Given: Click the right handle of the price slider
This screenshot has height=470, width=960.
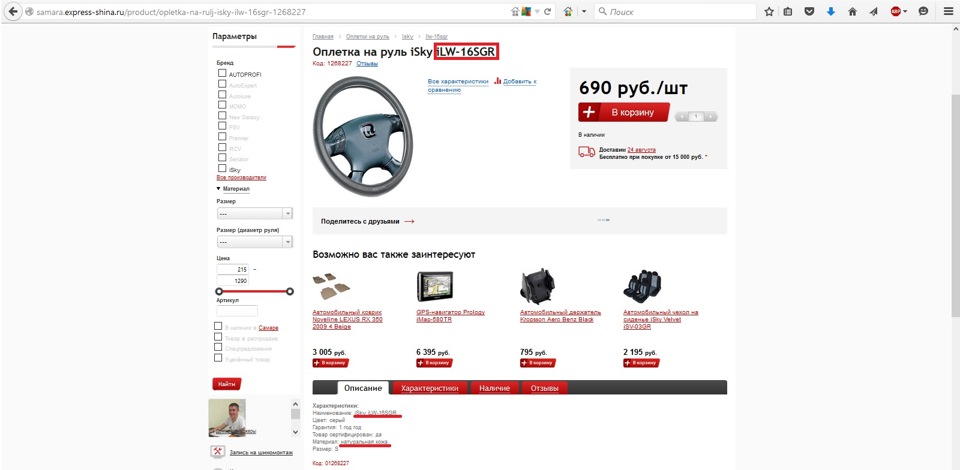Looking at the screenshot, I should click(290, 291).
